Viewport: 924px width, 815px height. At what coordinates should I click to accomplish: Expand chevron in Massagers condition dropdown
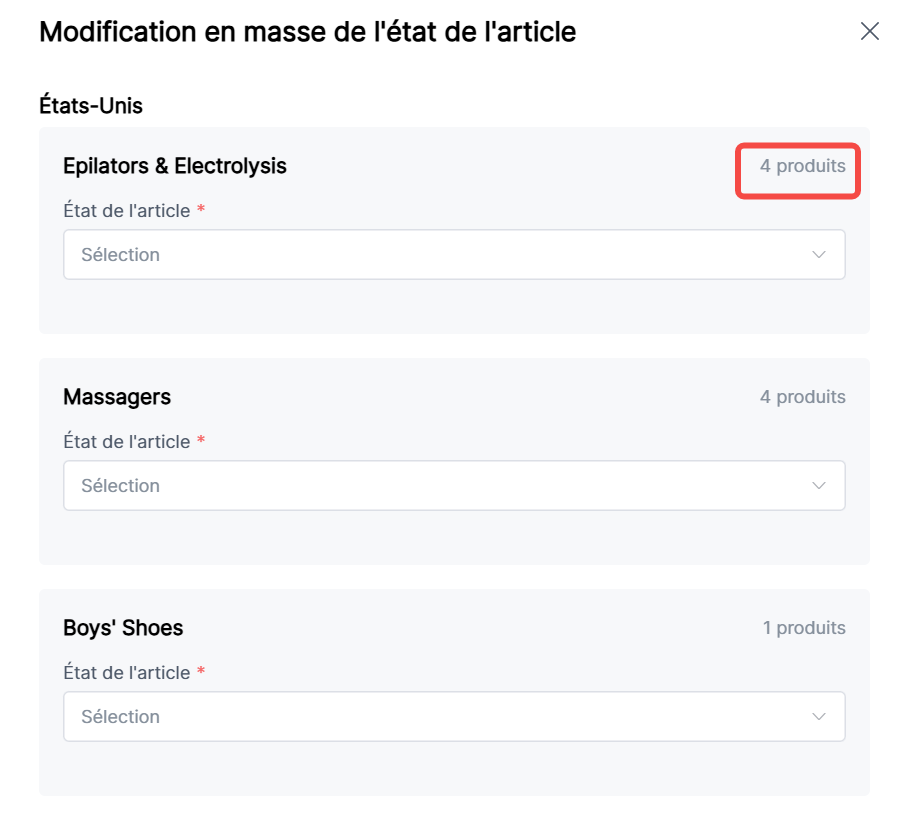click(819, 486)
